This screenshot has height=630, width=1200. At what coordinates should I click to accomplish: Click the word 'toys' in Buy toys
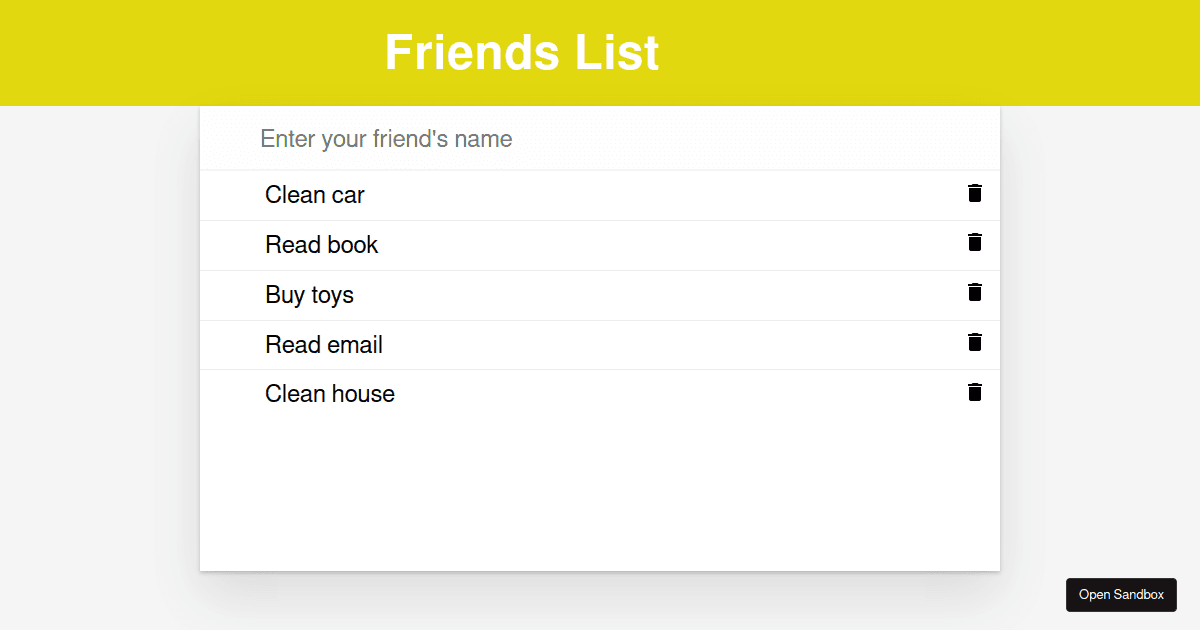point(333,296)
